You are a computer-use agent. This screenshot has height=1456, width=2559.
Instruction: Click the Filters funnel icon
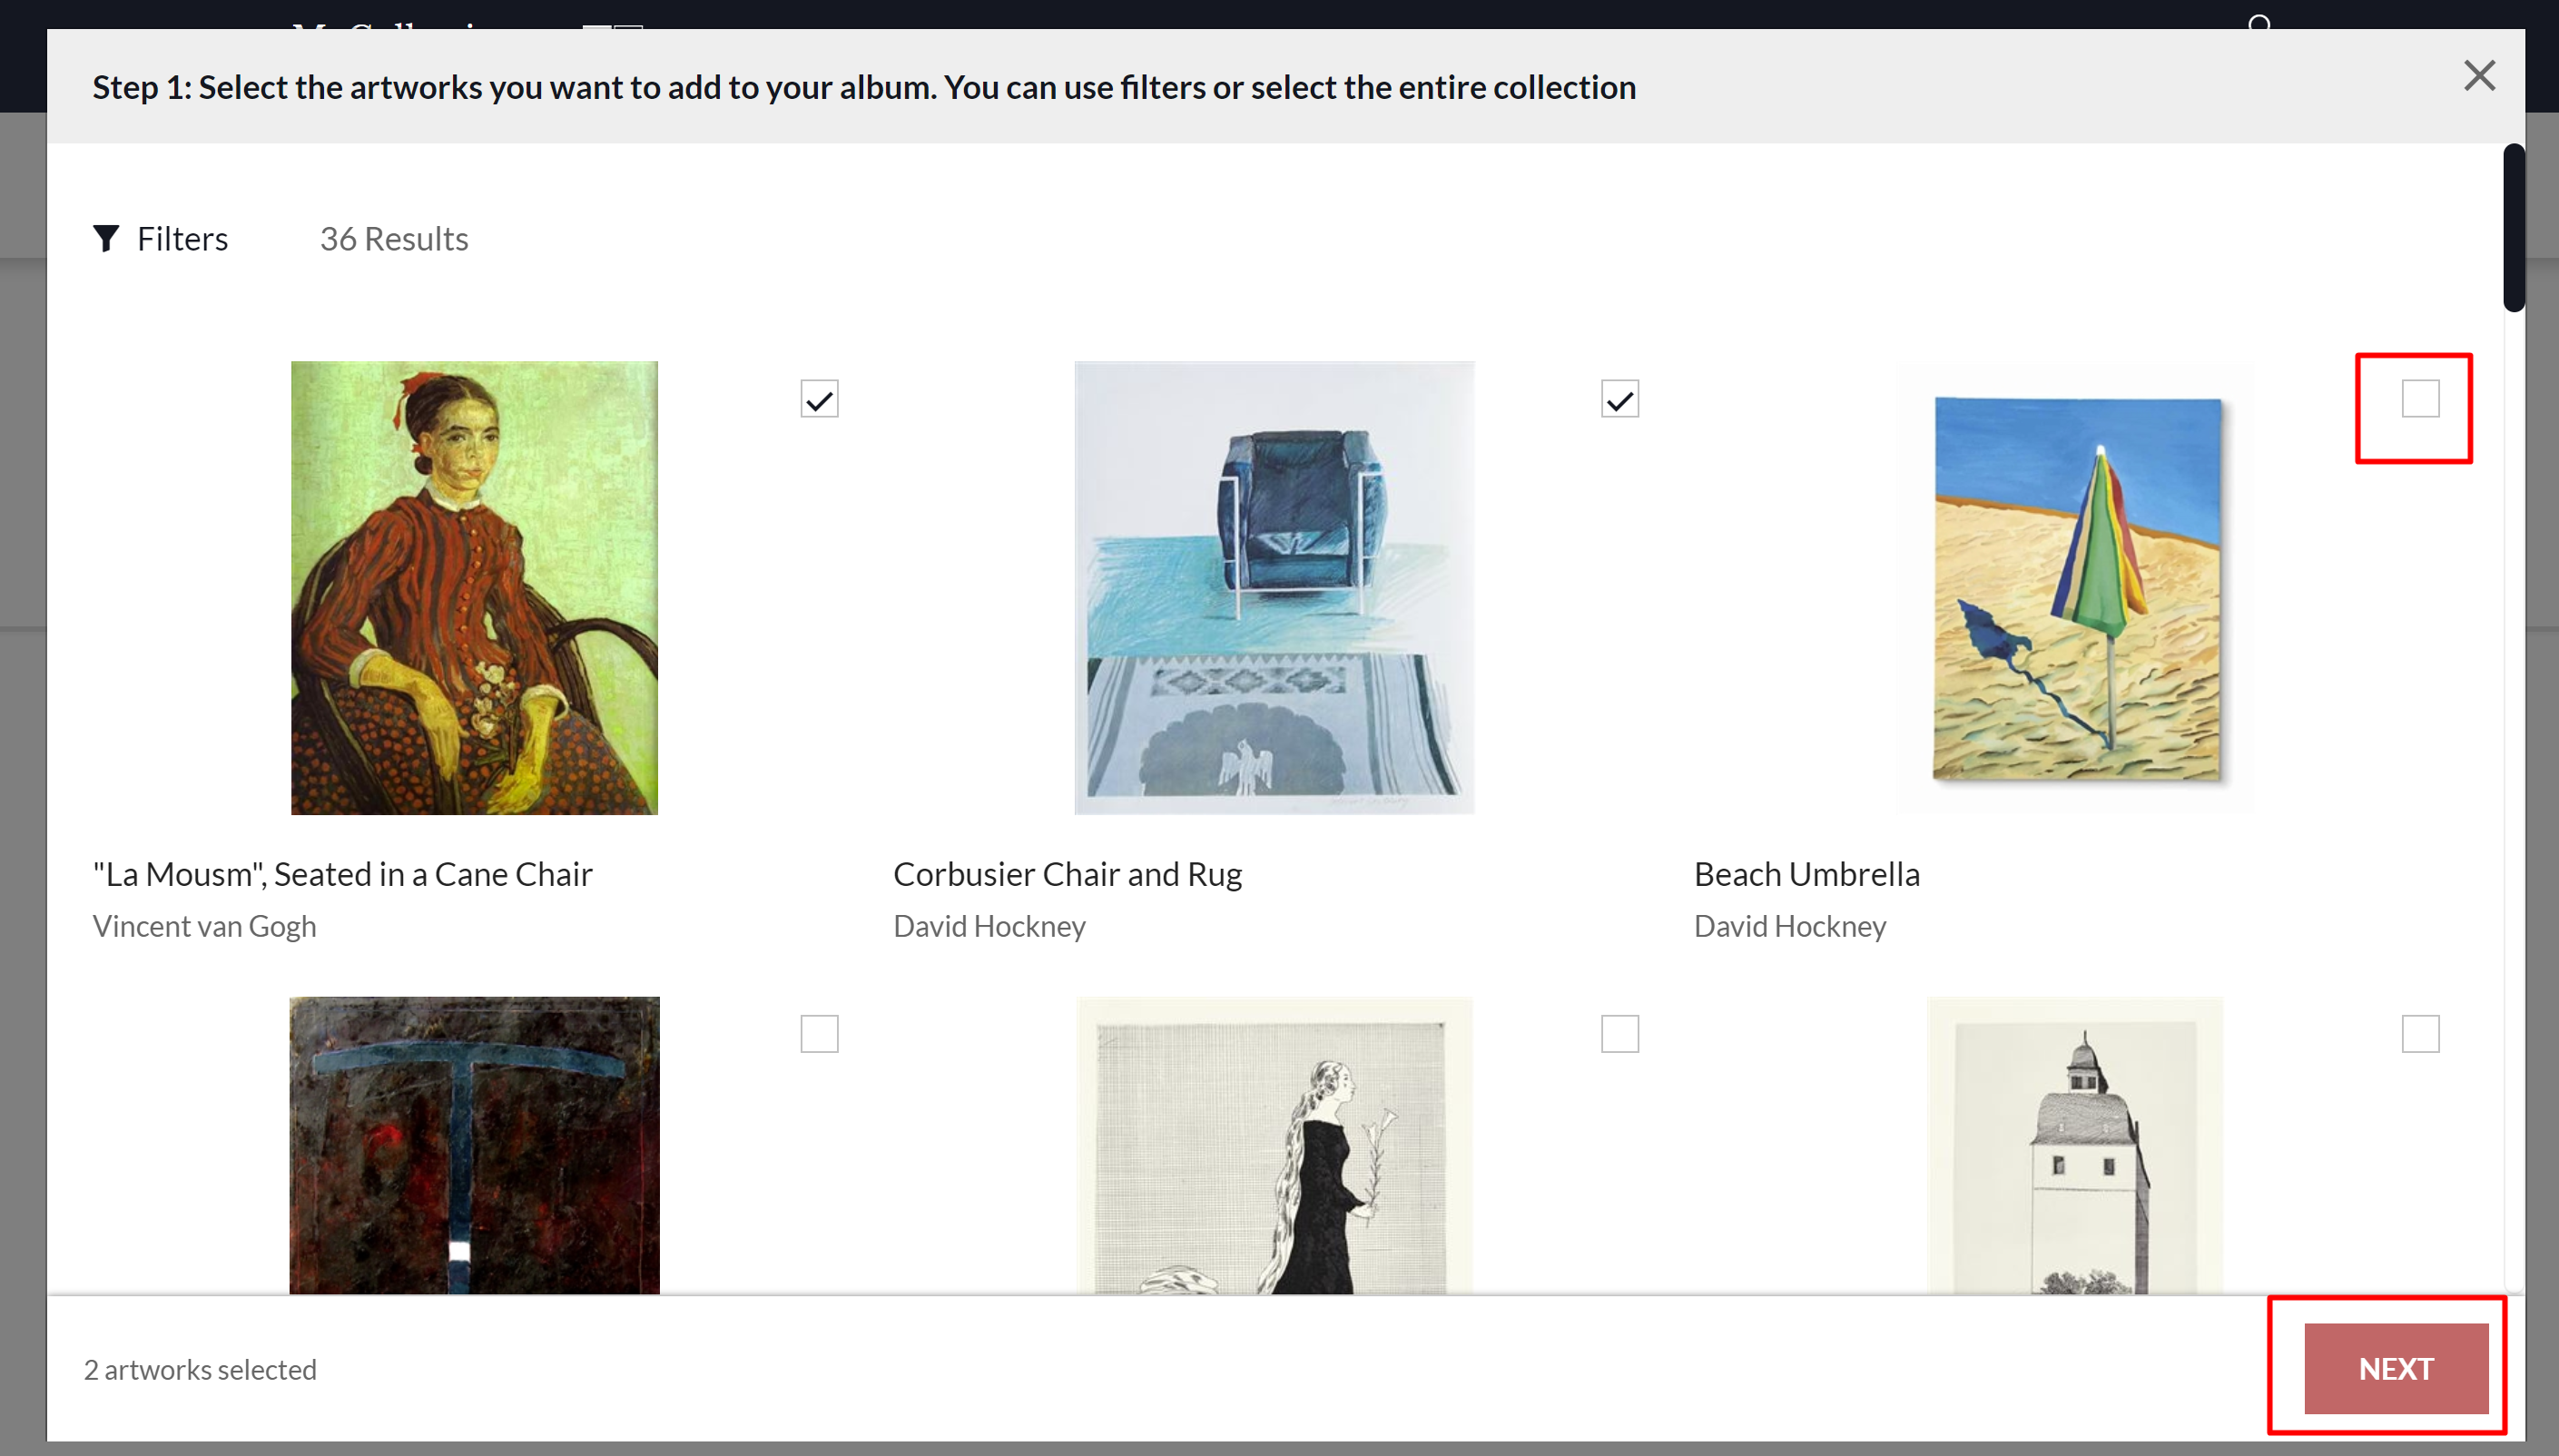pos(106,238)
